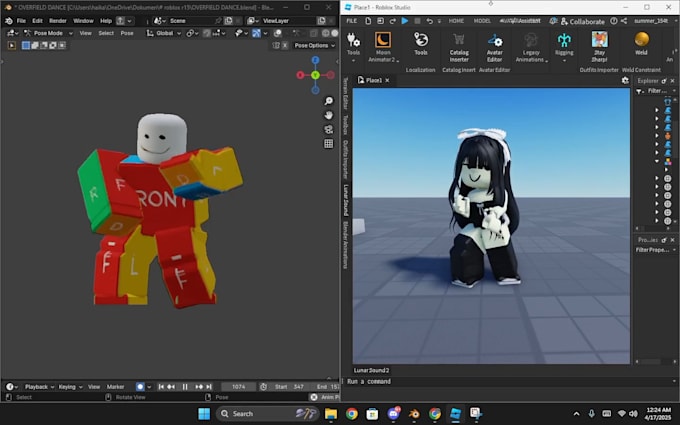
Task: Toggle Blender camera view gizmo
Action: coord(329,129)
